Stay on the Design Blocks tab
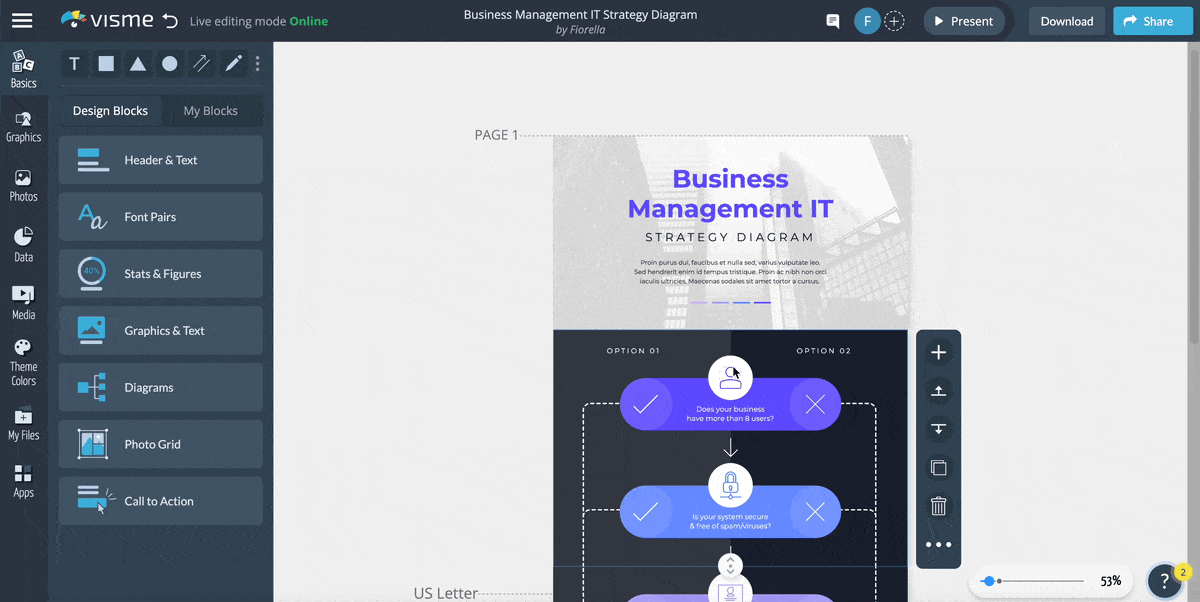The image size is (1200, 602). 110,111
